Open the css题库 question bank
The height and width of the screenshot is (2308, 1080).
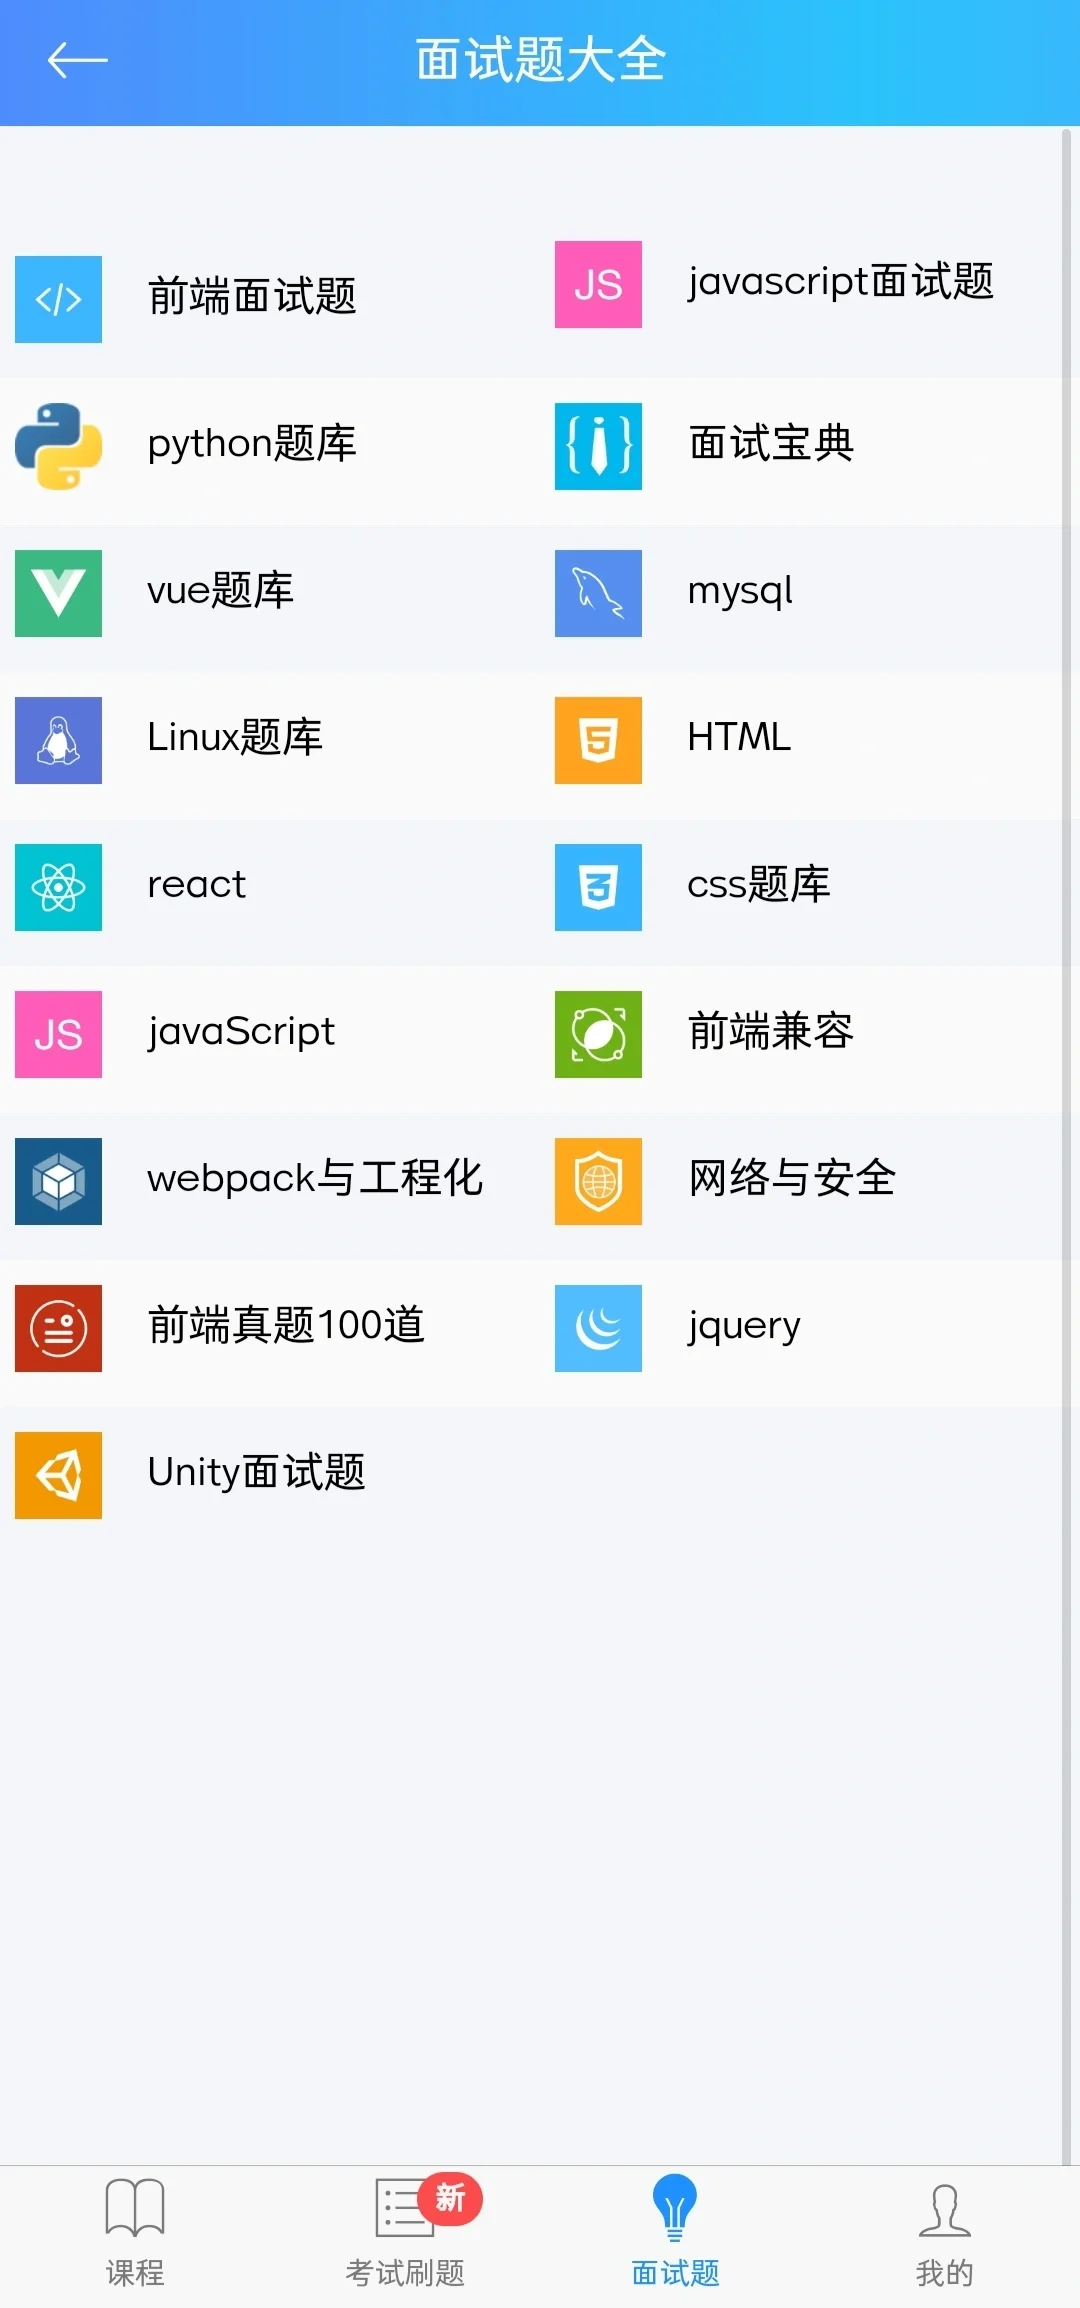coord(759,884)
